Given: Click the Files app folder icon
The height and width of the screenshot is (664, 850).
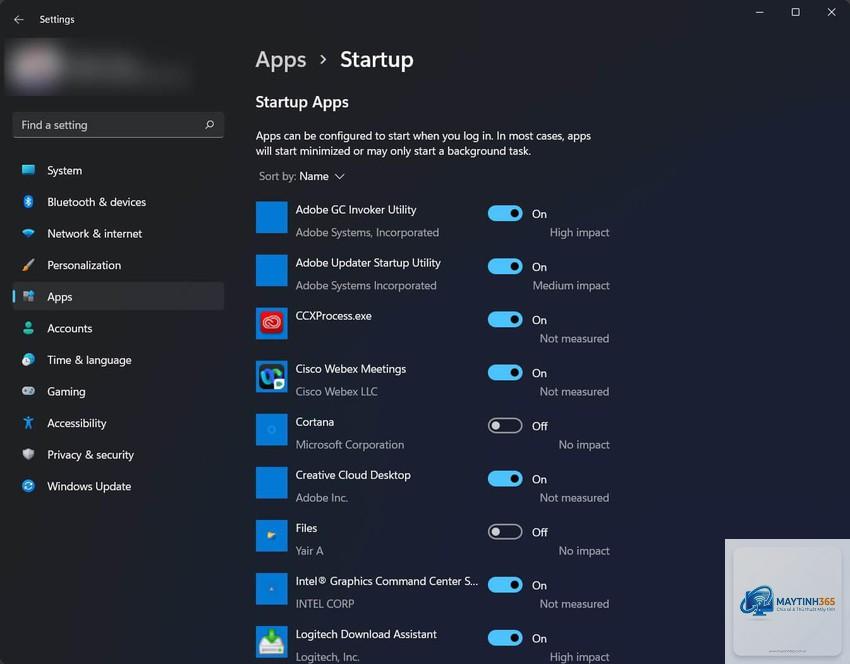Looking at the screenshot, I should coord(272,536).
